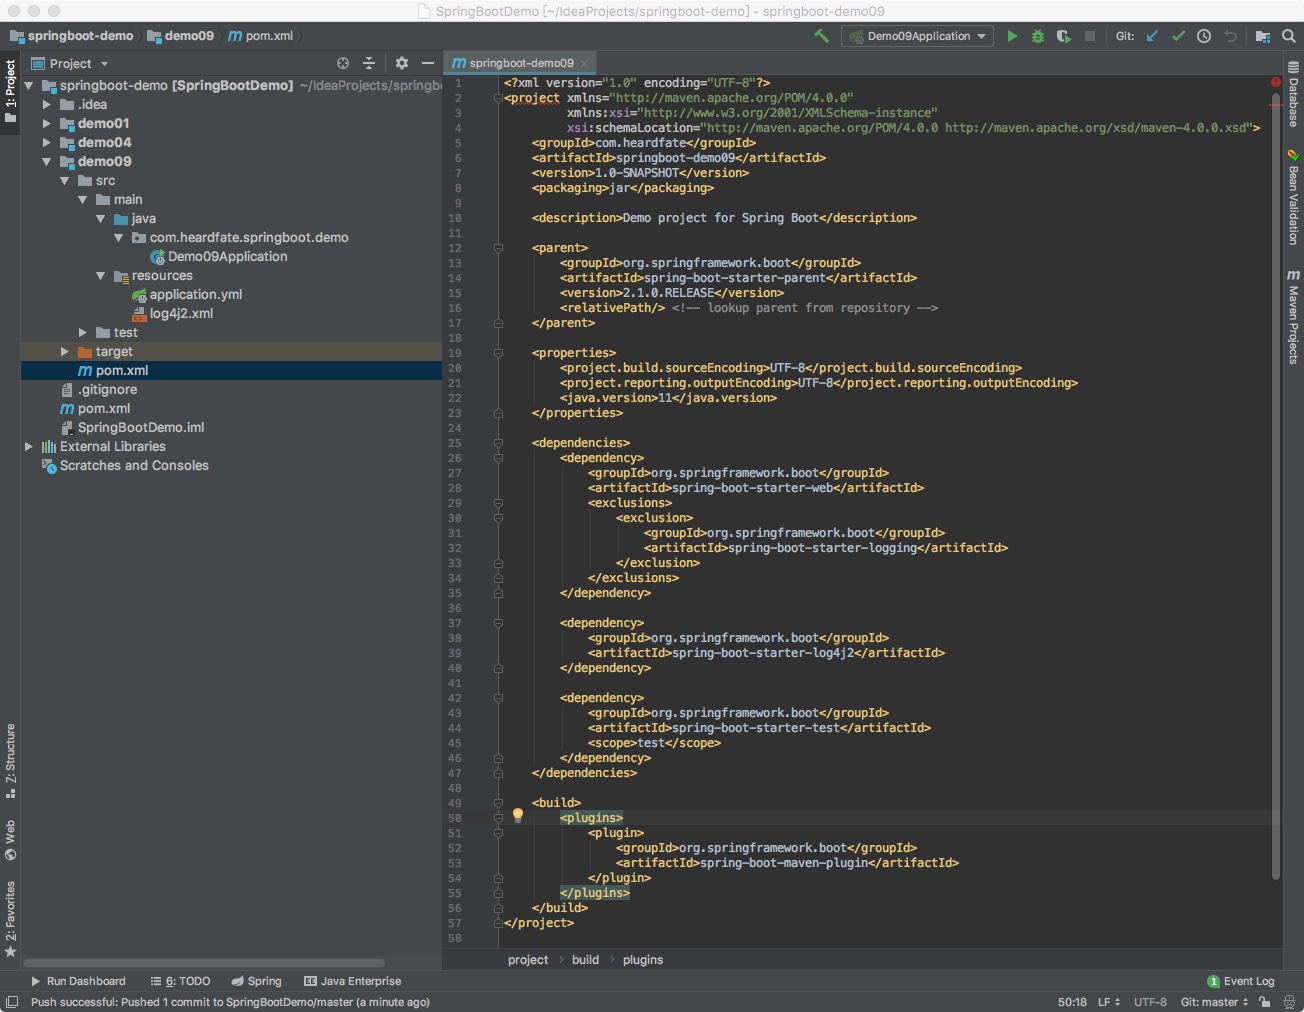This screenshot has width=1304, height=1012.
Task: Click tool windows quick-access icon bottom left
Action: pyautogui.click(x=11, y=1002)
